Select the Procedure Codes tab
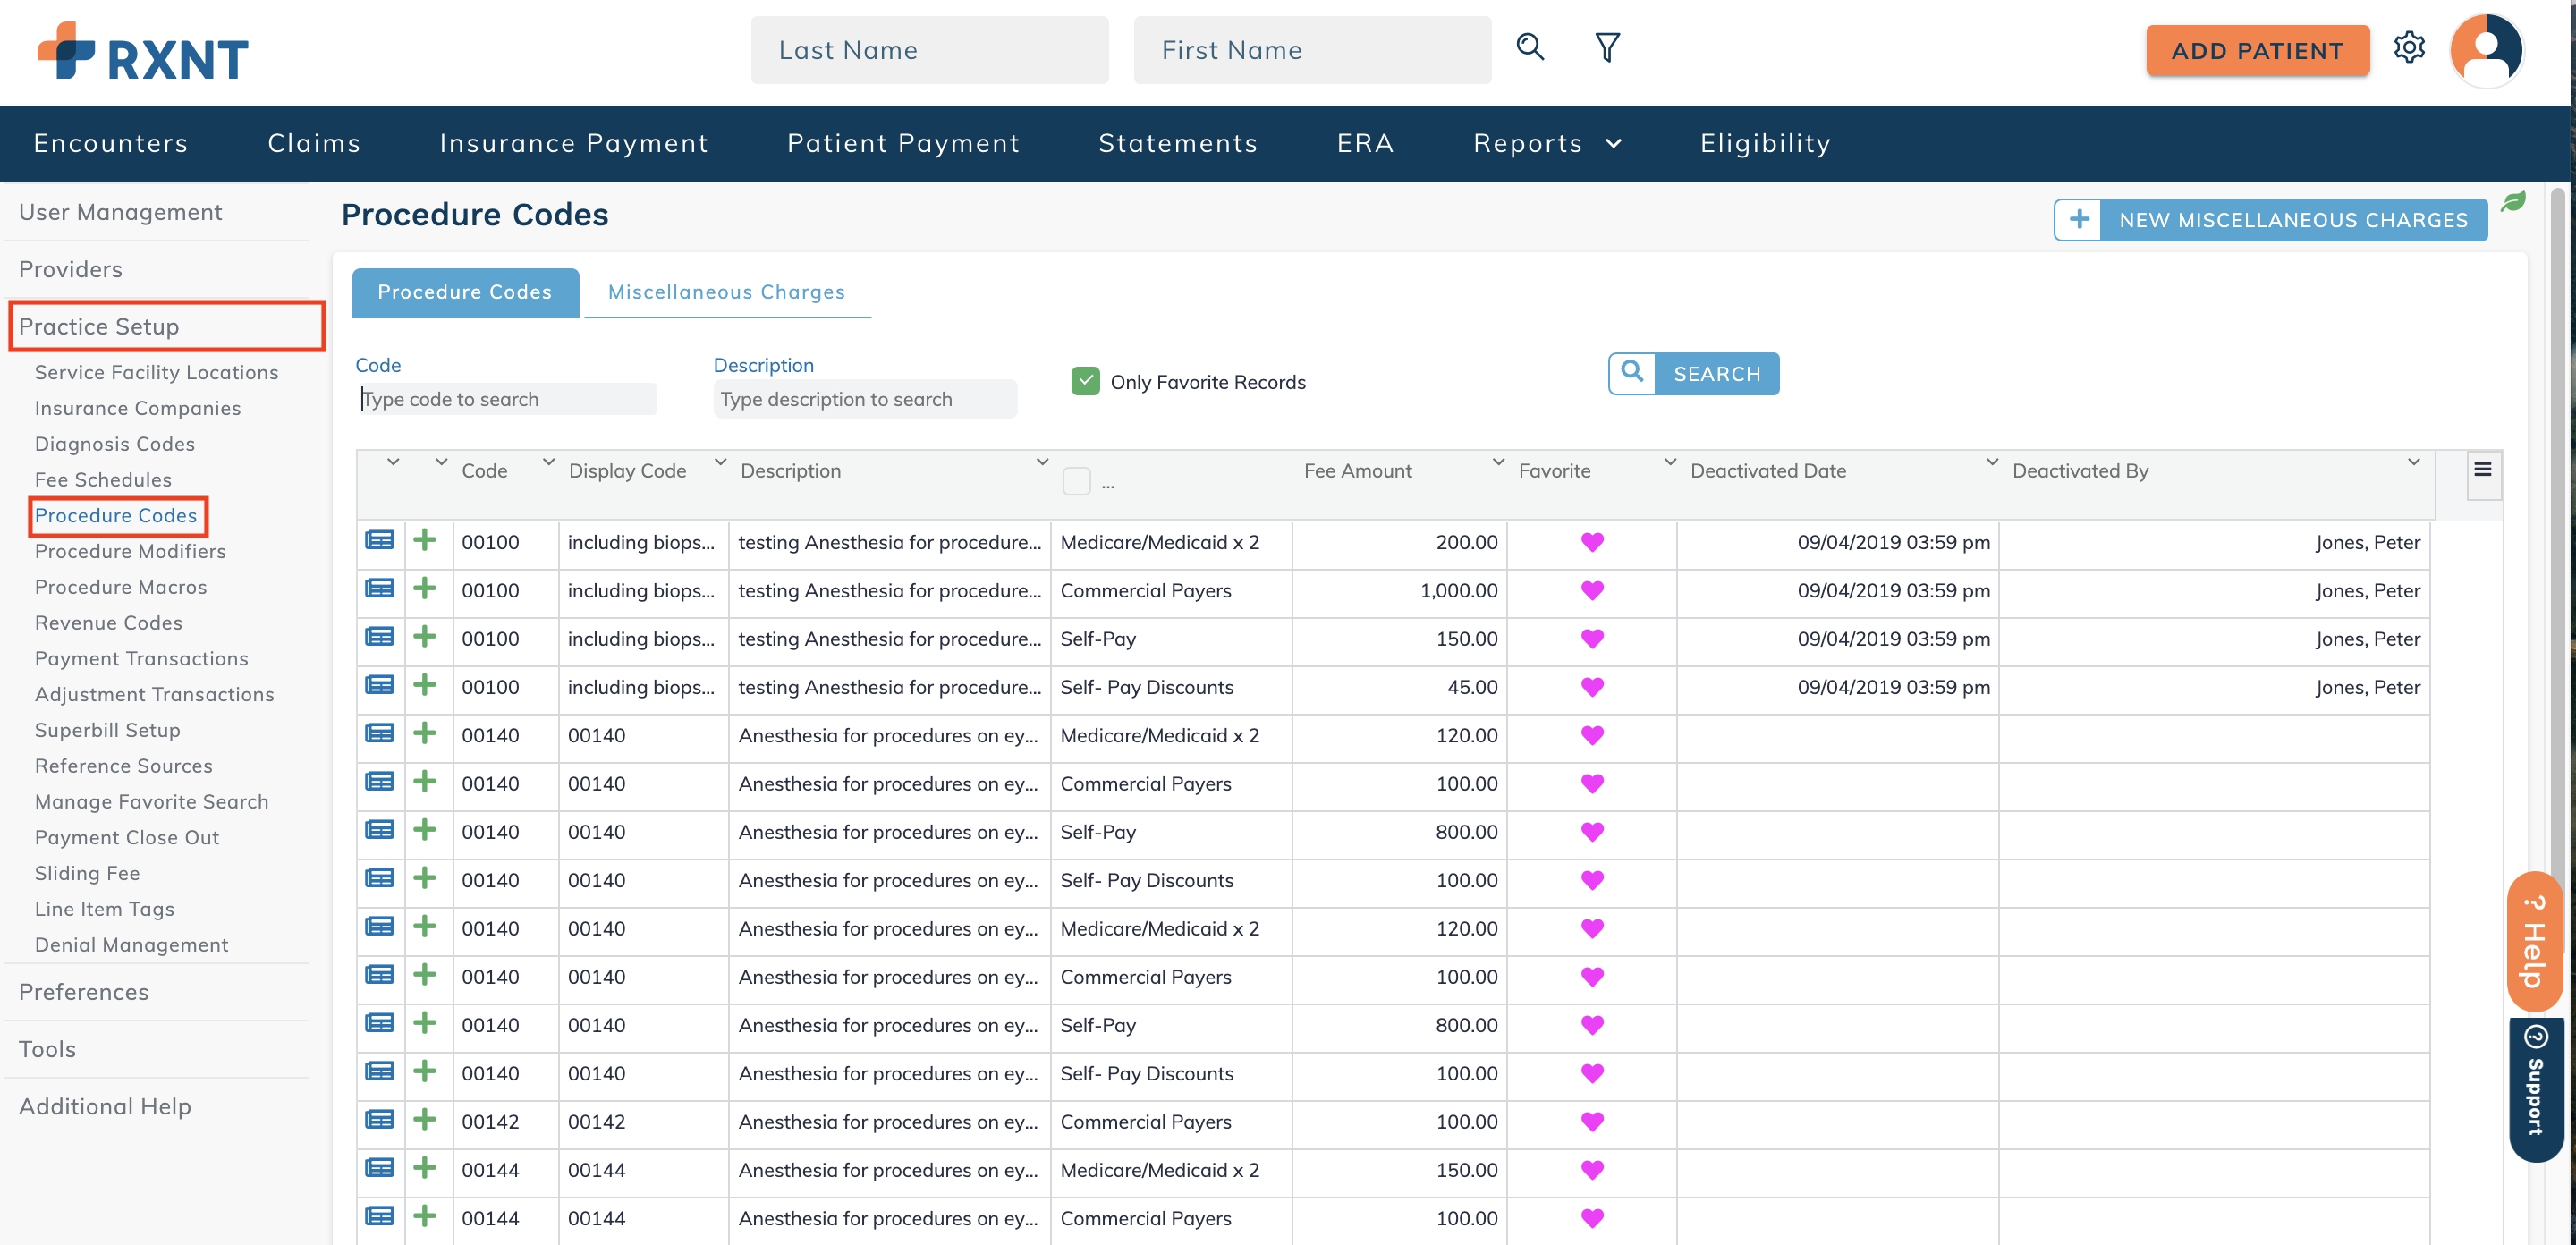 coord(465,292)
